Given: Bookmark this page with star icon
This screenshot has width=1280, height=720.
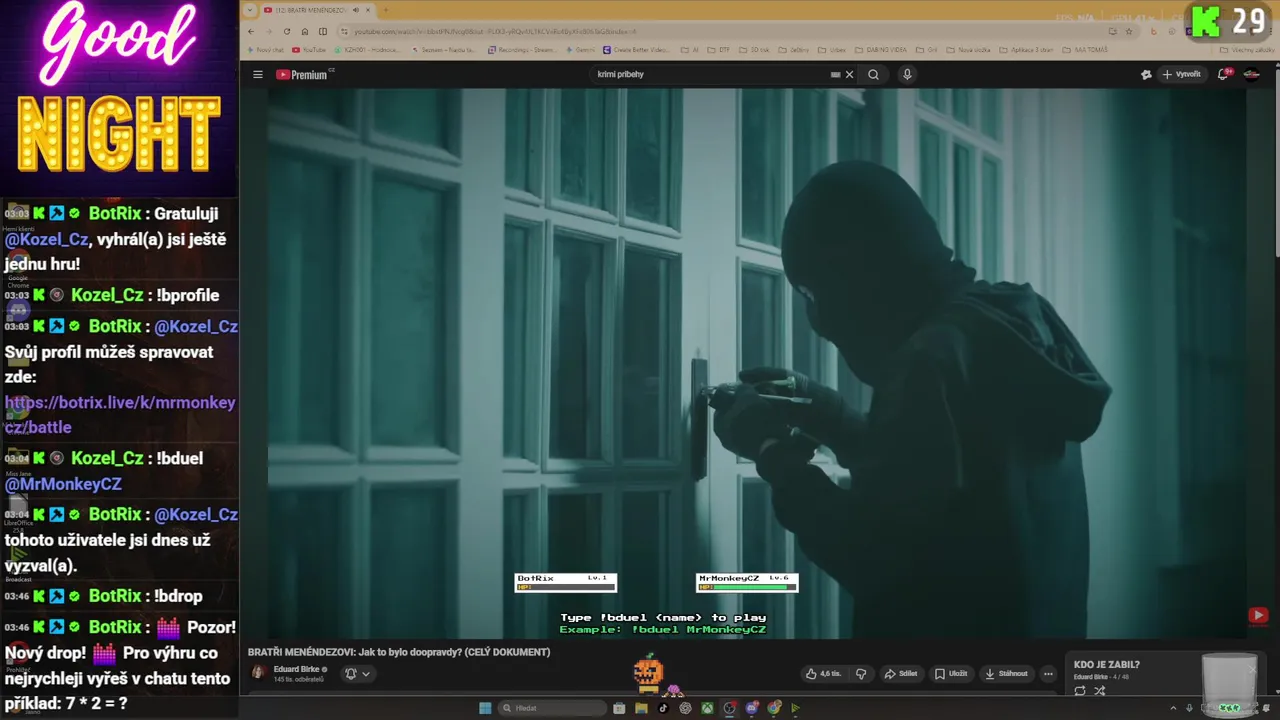Looking at the screenshot, I should [1129, 31].
